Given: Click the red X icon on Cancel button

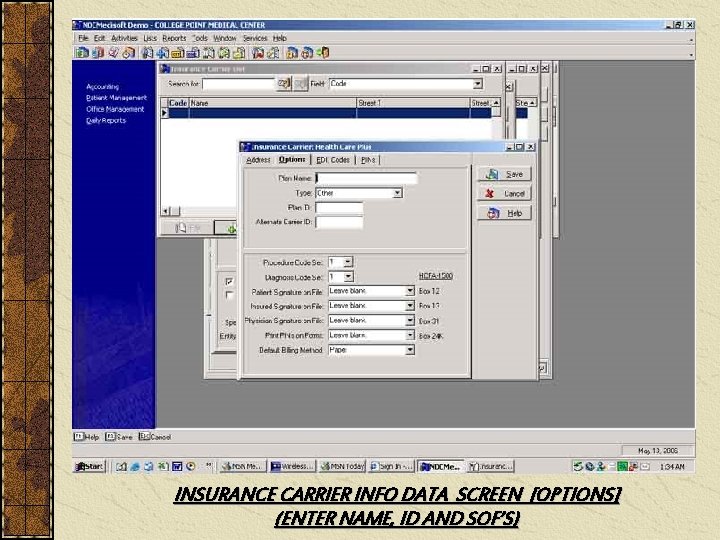Looking at the screenshot, I should tap(490, 193).
